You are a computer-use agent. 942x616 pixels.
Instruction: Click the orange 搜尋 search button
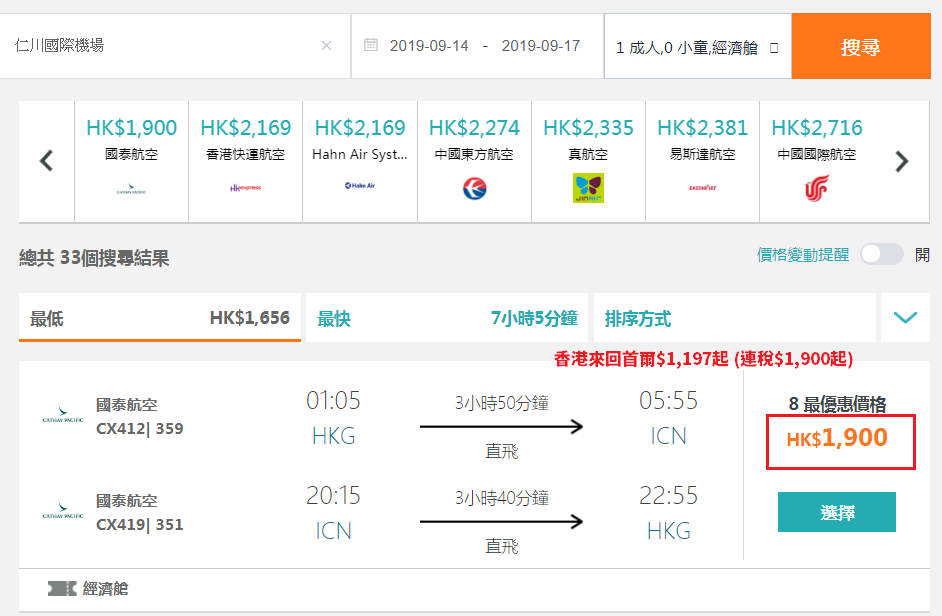(x=861, y=46)
